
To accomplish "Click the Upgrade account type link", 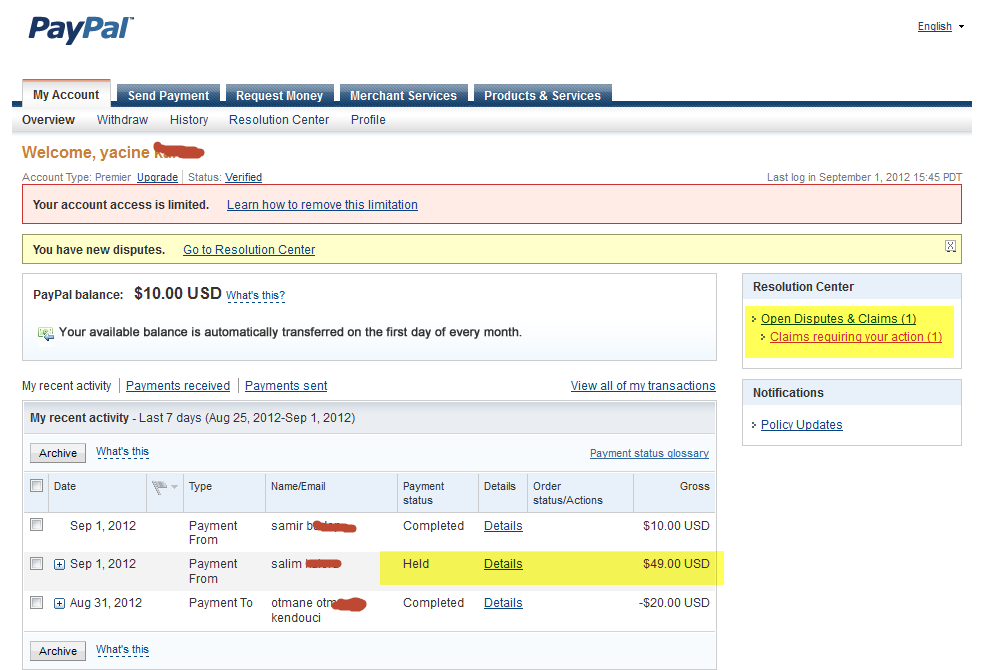I will pyautogui.click(x=157, y=177).
